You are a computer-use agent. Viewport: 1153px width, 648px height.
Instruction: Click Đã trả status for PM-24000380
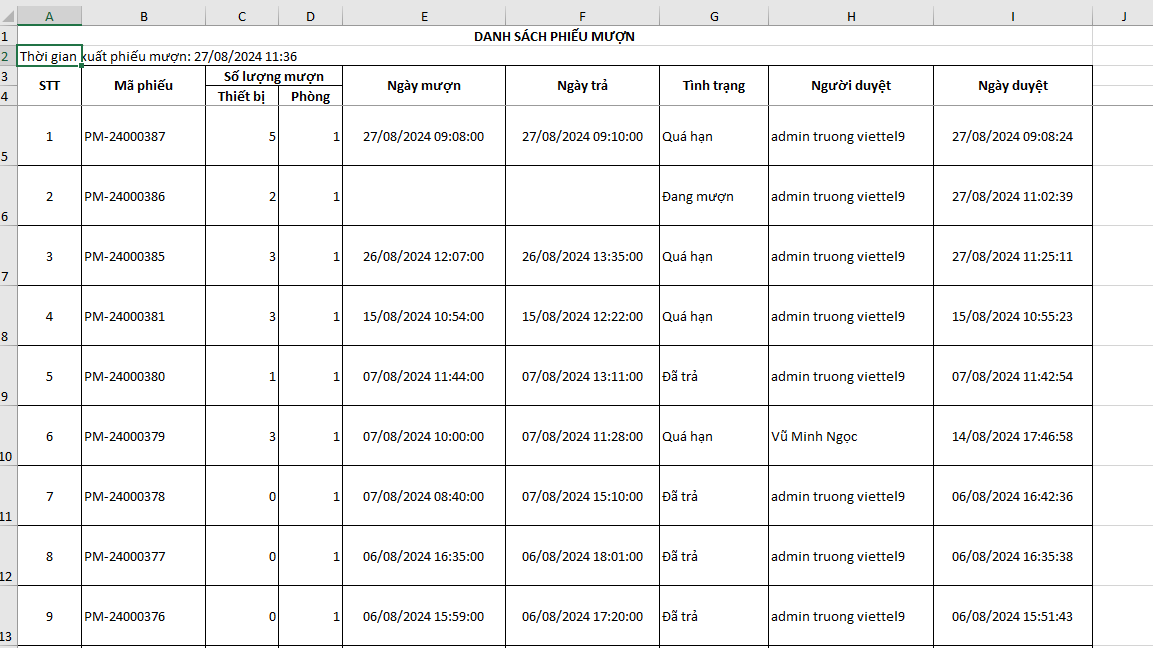(x=714, y=376)
